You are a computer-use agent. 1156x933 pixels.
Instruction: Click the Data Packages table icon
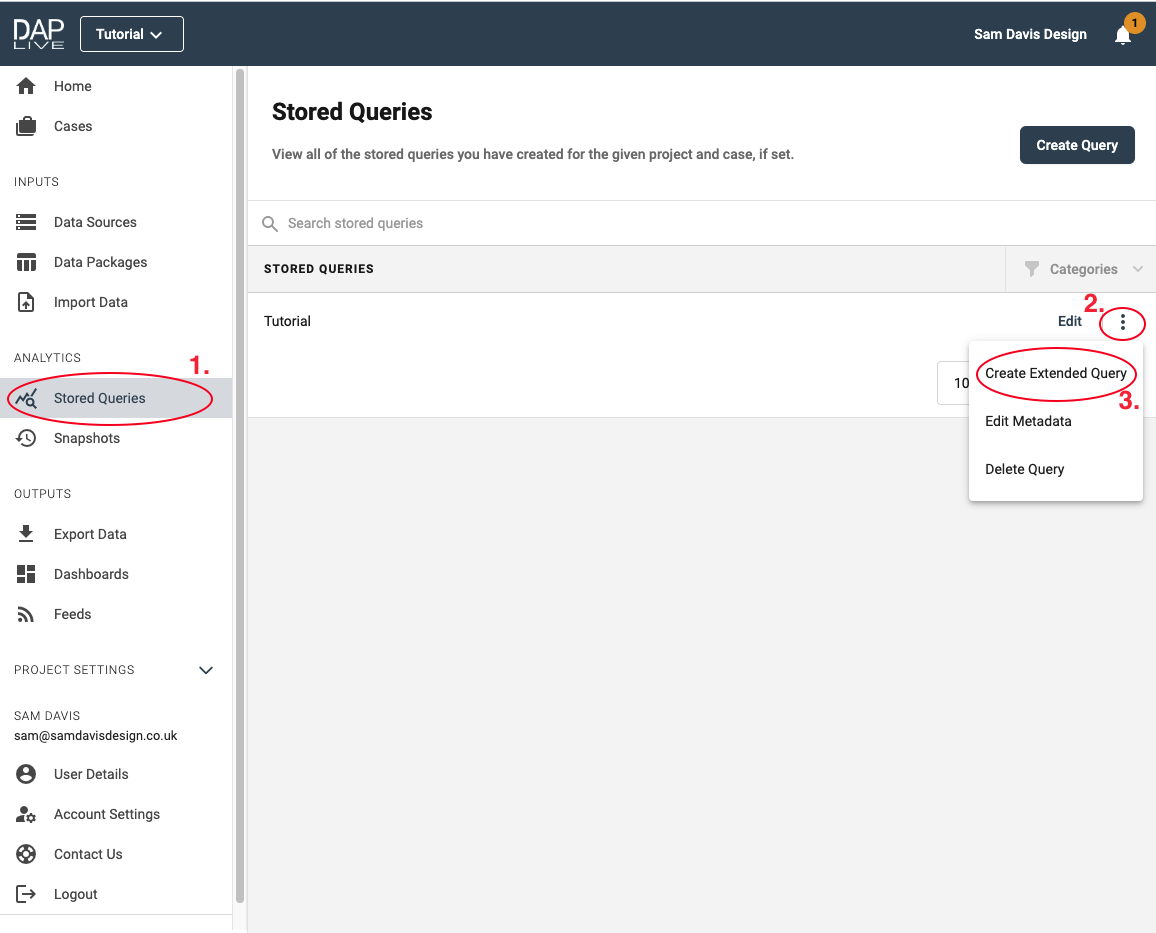coord(26,262)
